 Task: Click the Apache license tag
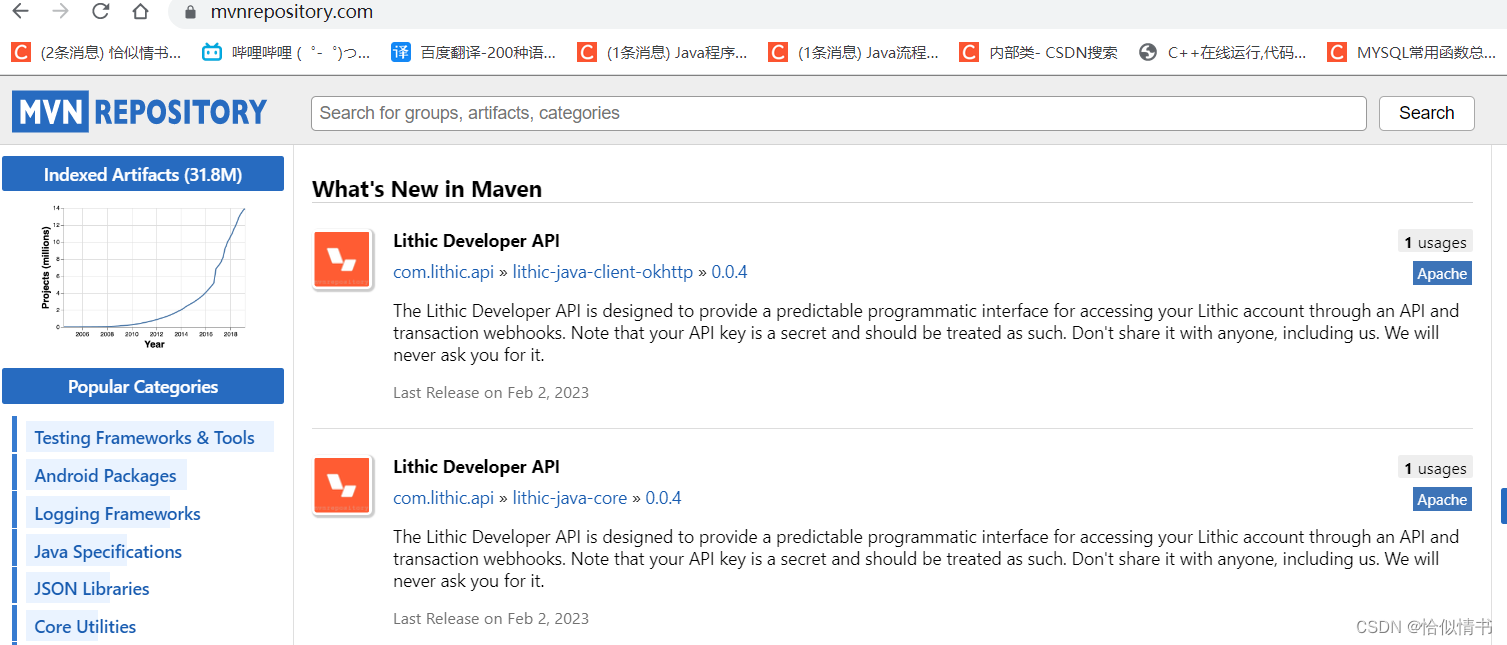tap(1441, 272)
